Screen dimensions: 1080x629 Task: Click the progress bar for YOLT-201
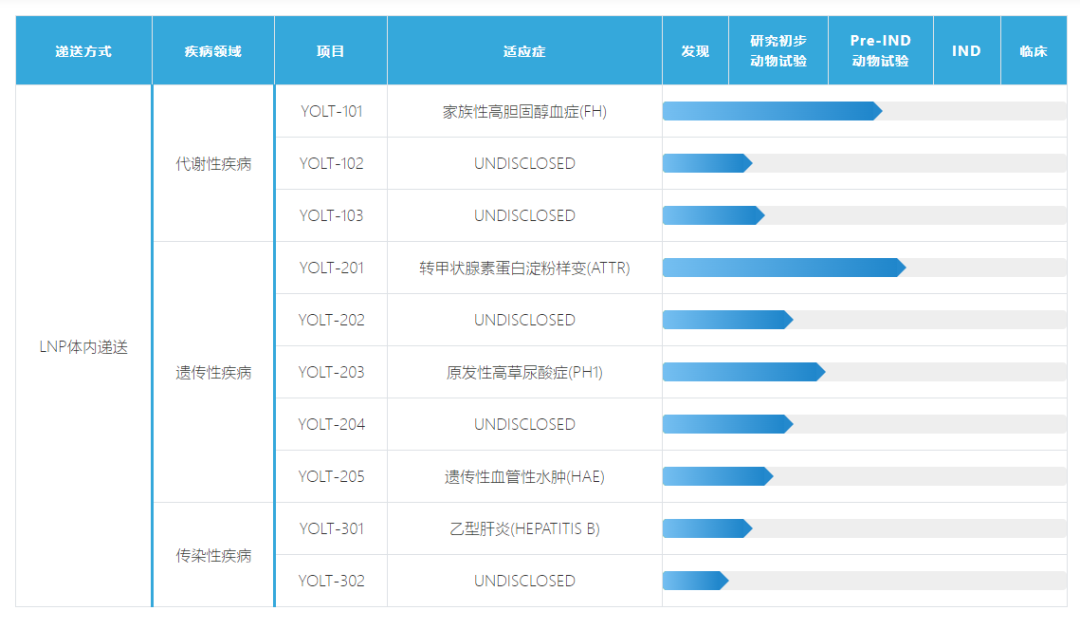click(x=783, y=268)
